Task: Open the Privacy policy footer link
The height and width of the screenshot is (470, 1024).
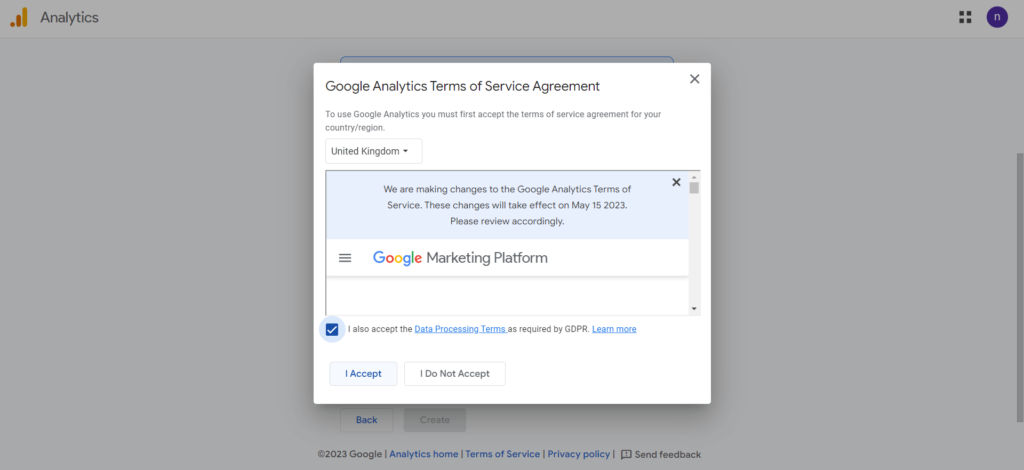Action: coord(579,454)
